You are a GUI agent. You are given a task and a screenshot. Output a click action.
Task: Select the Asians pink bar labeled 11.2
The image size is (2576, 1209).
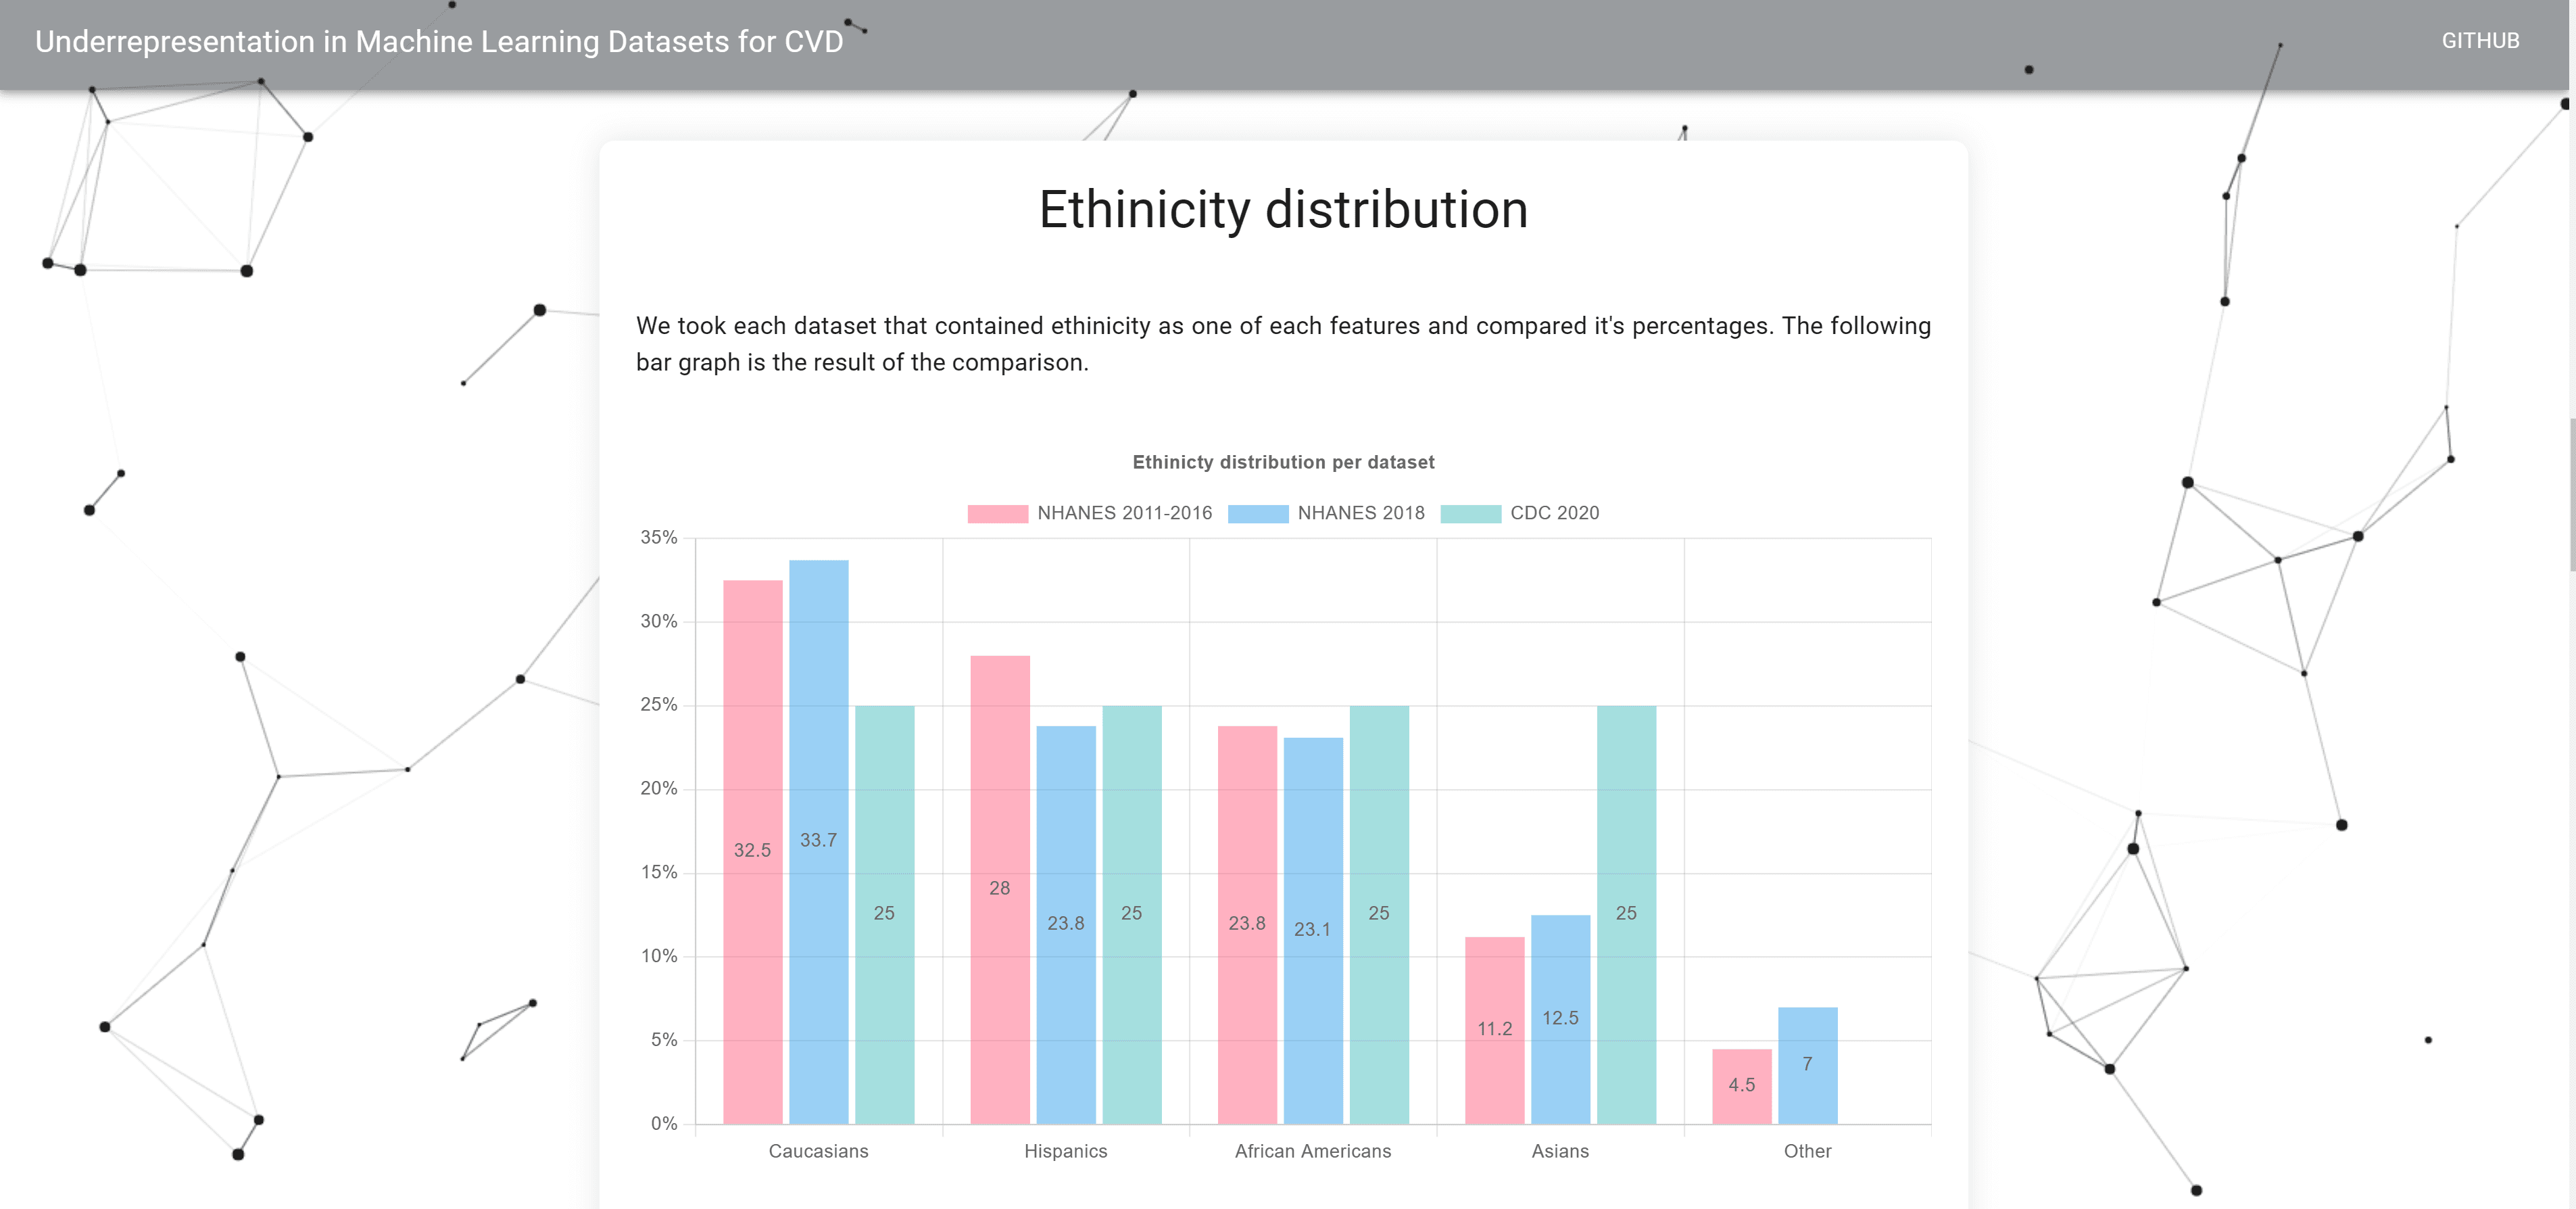[1494, 1030]
